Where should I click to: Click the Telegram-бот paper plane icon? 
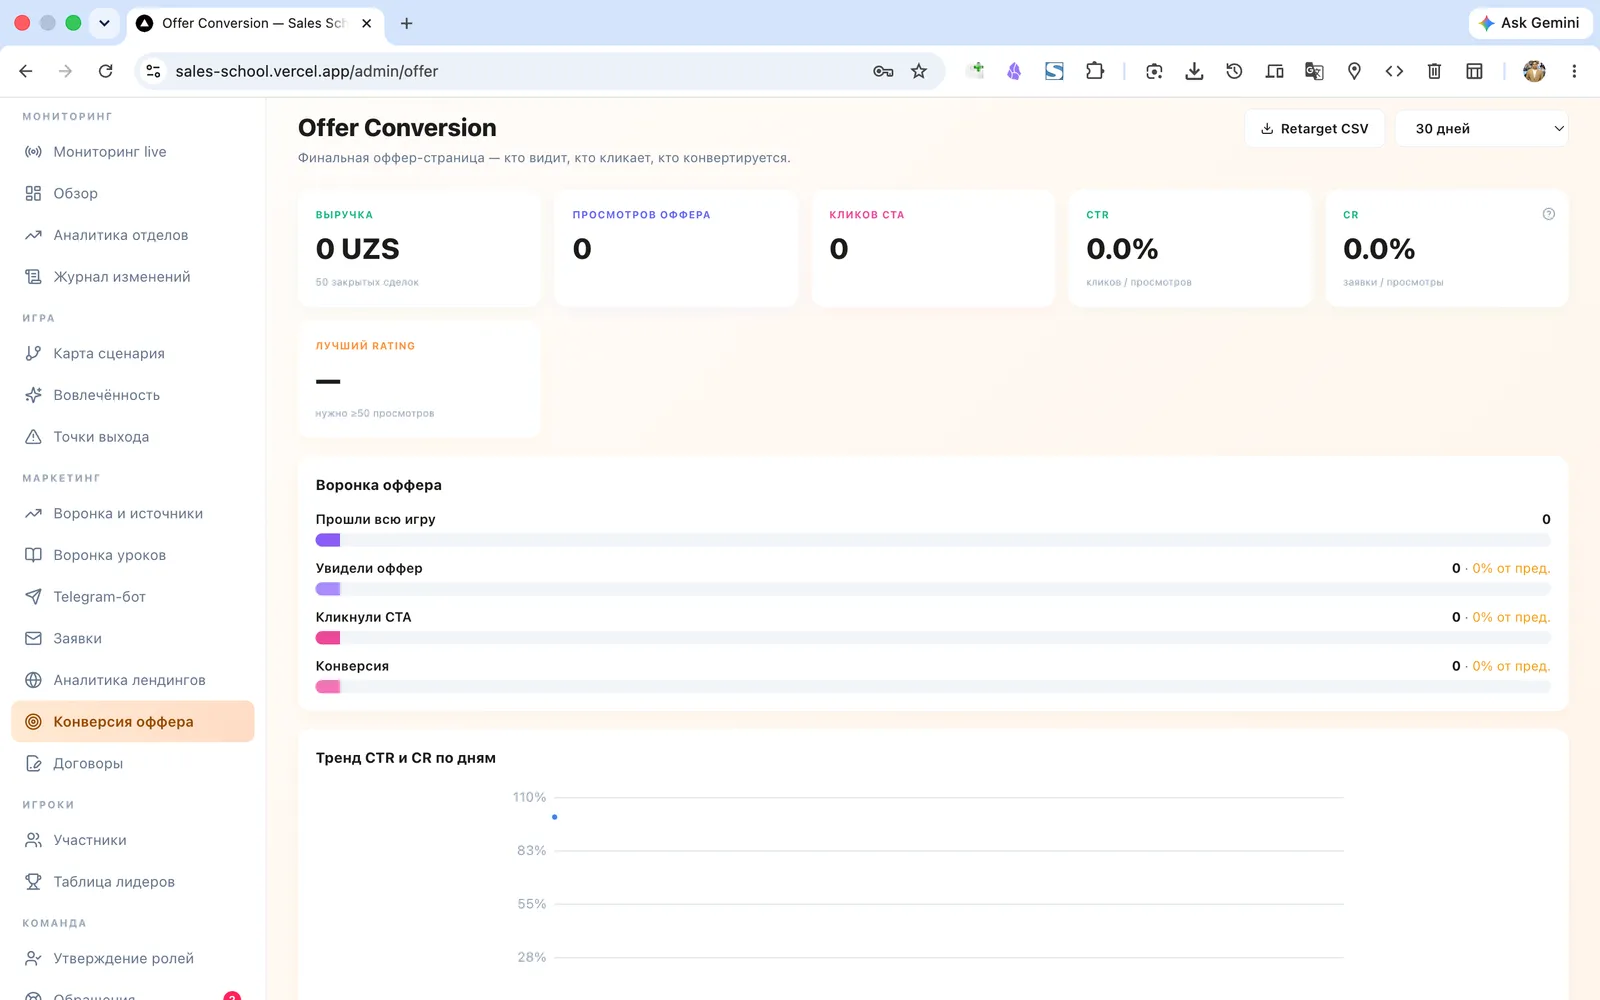pyautogui.click(x=33, y=597)
